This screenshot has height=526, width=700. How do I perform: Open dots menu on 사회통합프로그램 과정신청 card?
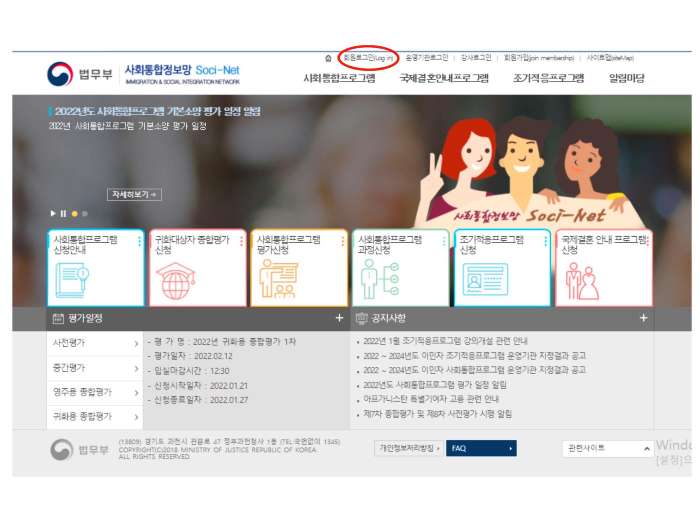(x=444, y=241)
